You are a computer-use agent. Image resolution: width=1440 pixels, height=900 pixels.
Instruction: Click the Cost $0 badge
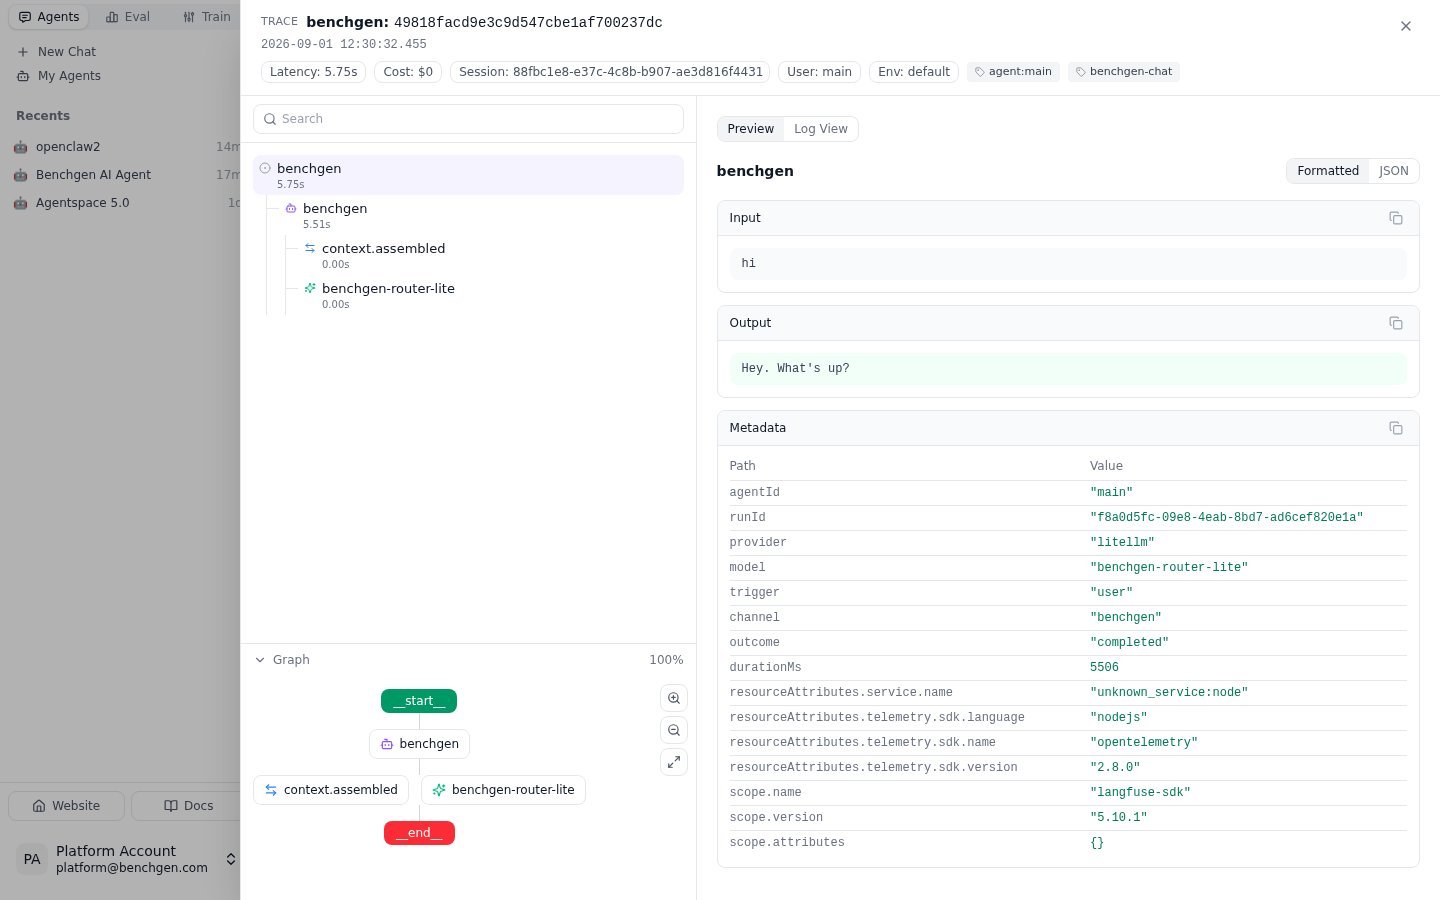tap(408, 72)
